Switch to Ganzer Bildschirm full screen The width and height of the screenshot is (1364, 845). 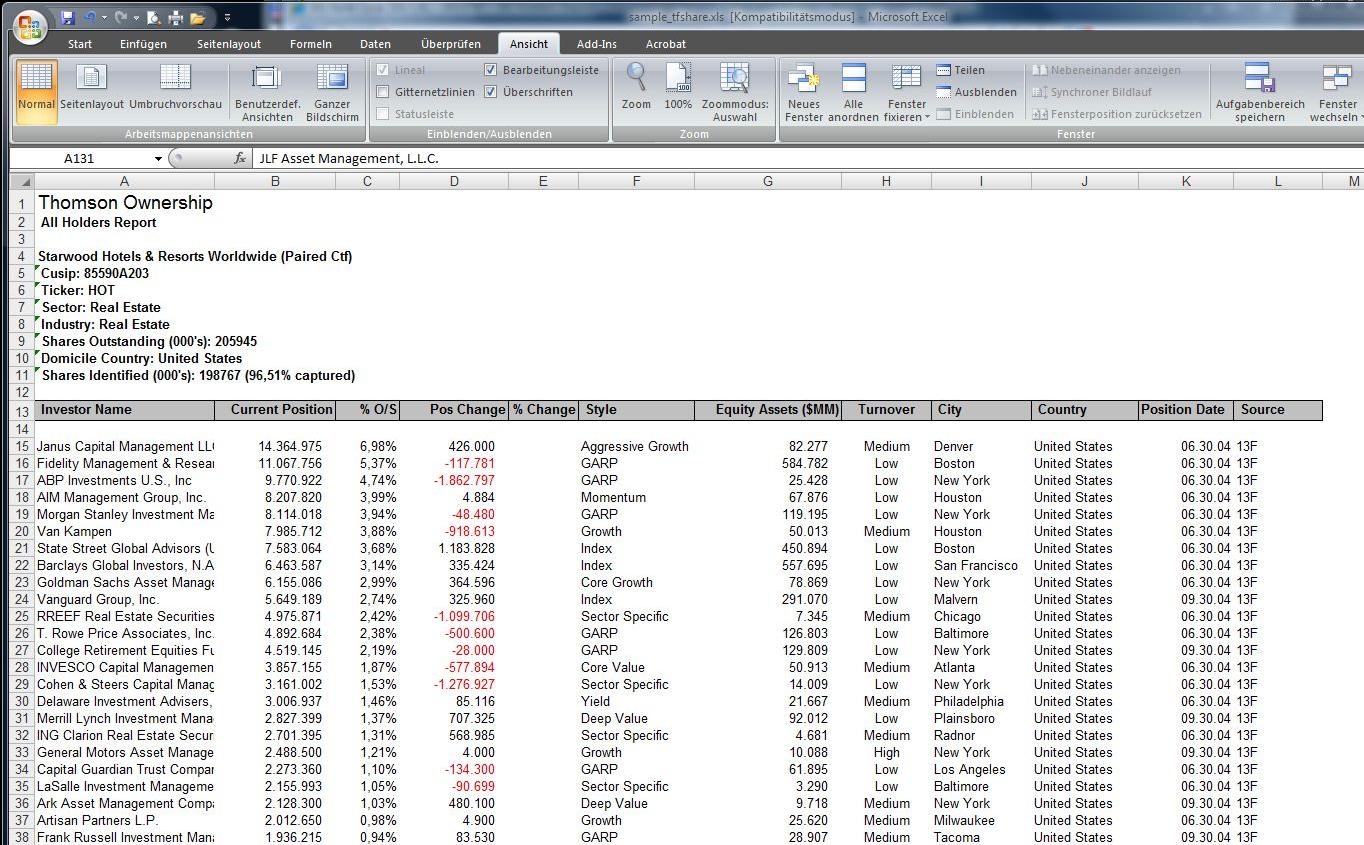(332, 91)
